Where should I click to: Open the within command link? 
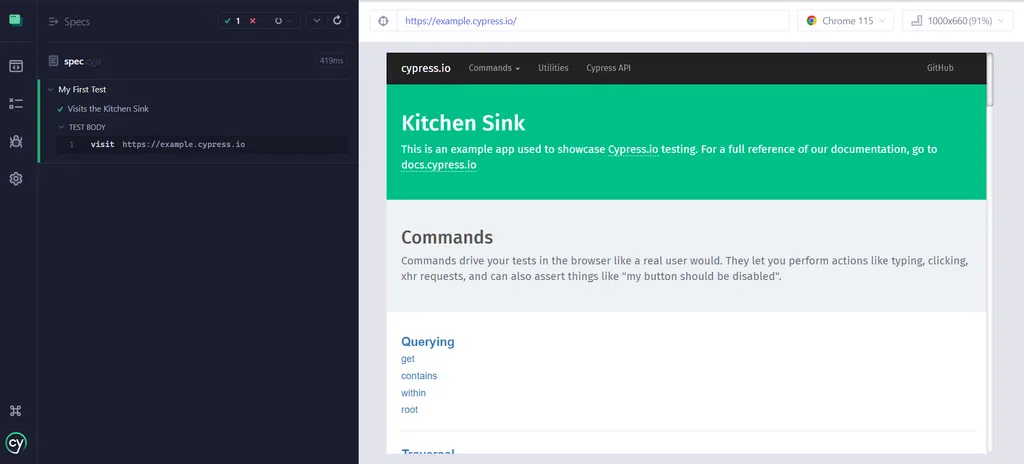click(413, 393)
